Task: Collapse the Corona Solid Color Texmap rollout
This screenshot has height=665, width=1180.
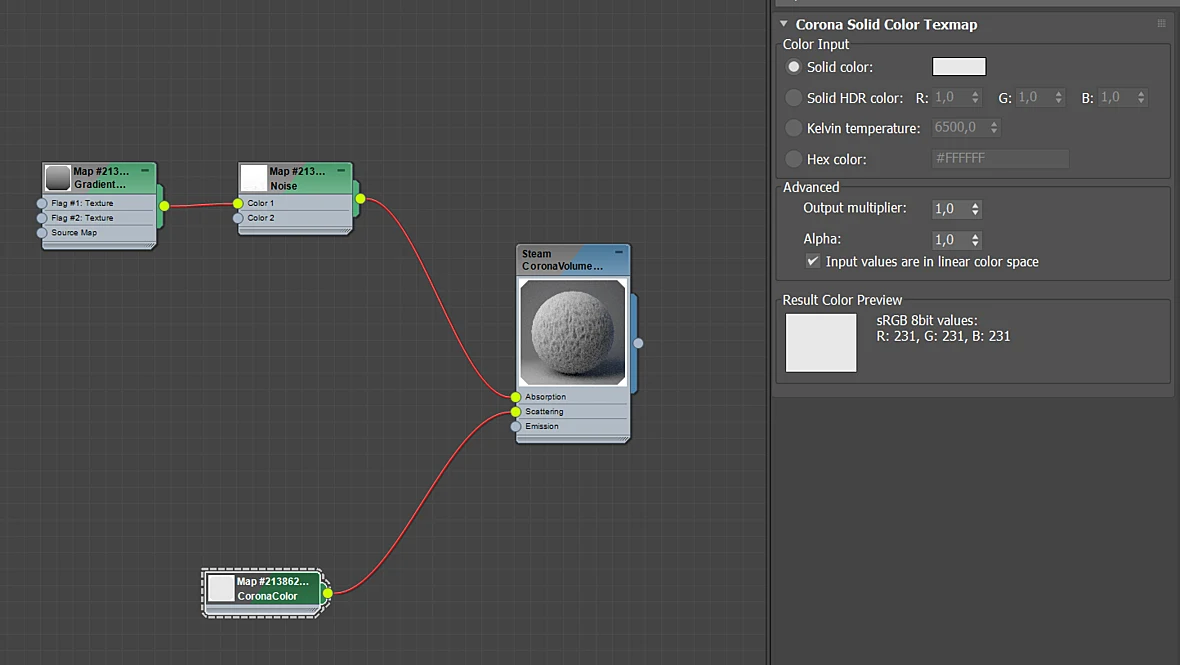Action: click(x=783, y=24)
